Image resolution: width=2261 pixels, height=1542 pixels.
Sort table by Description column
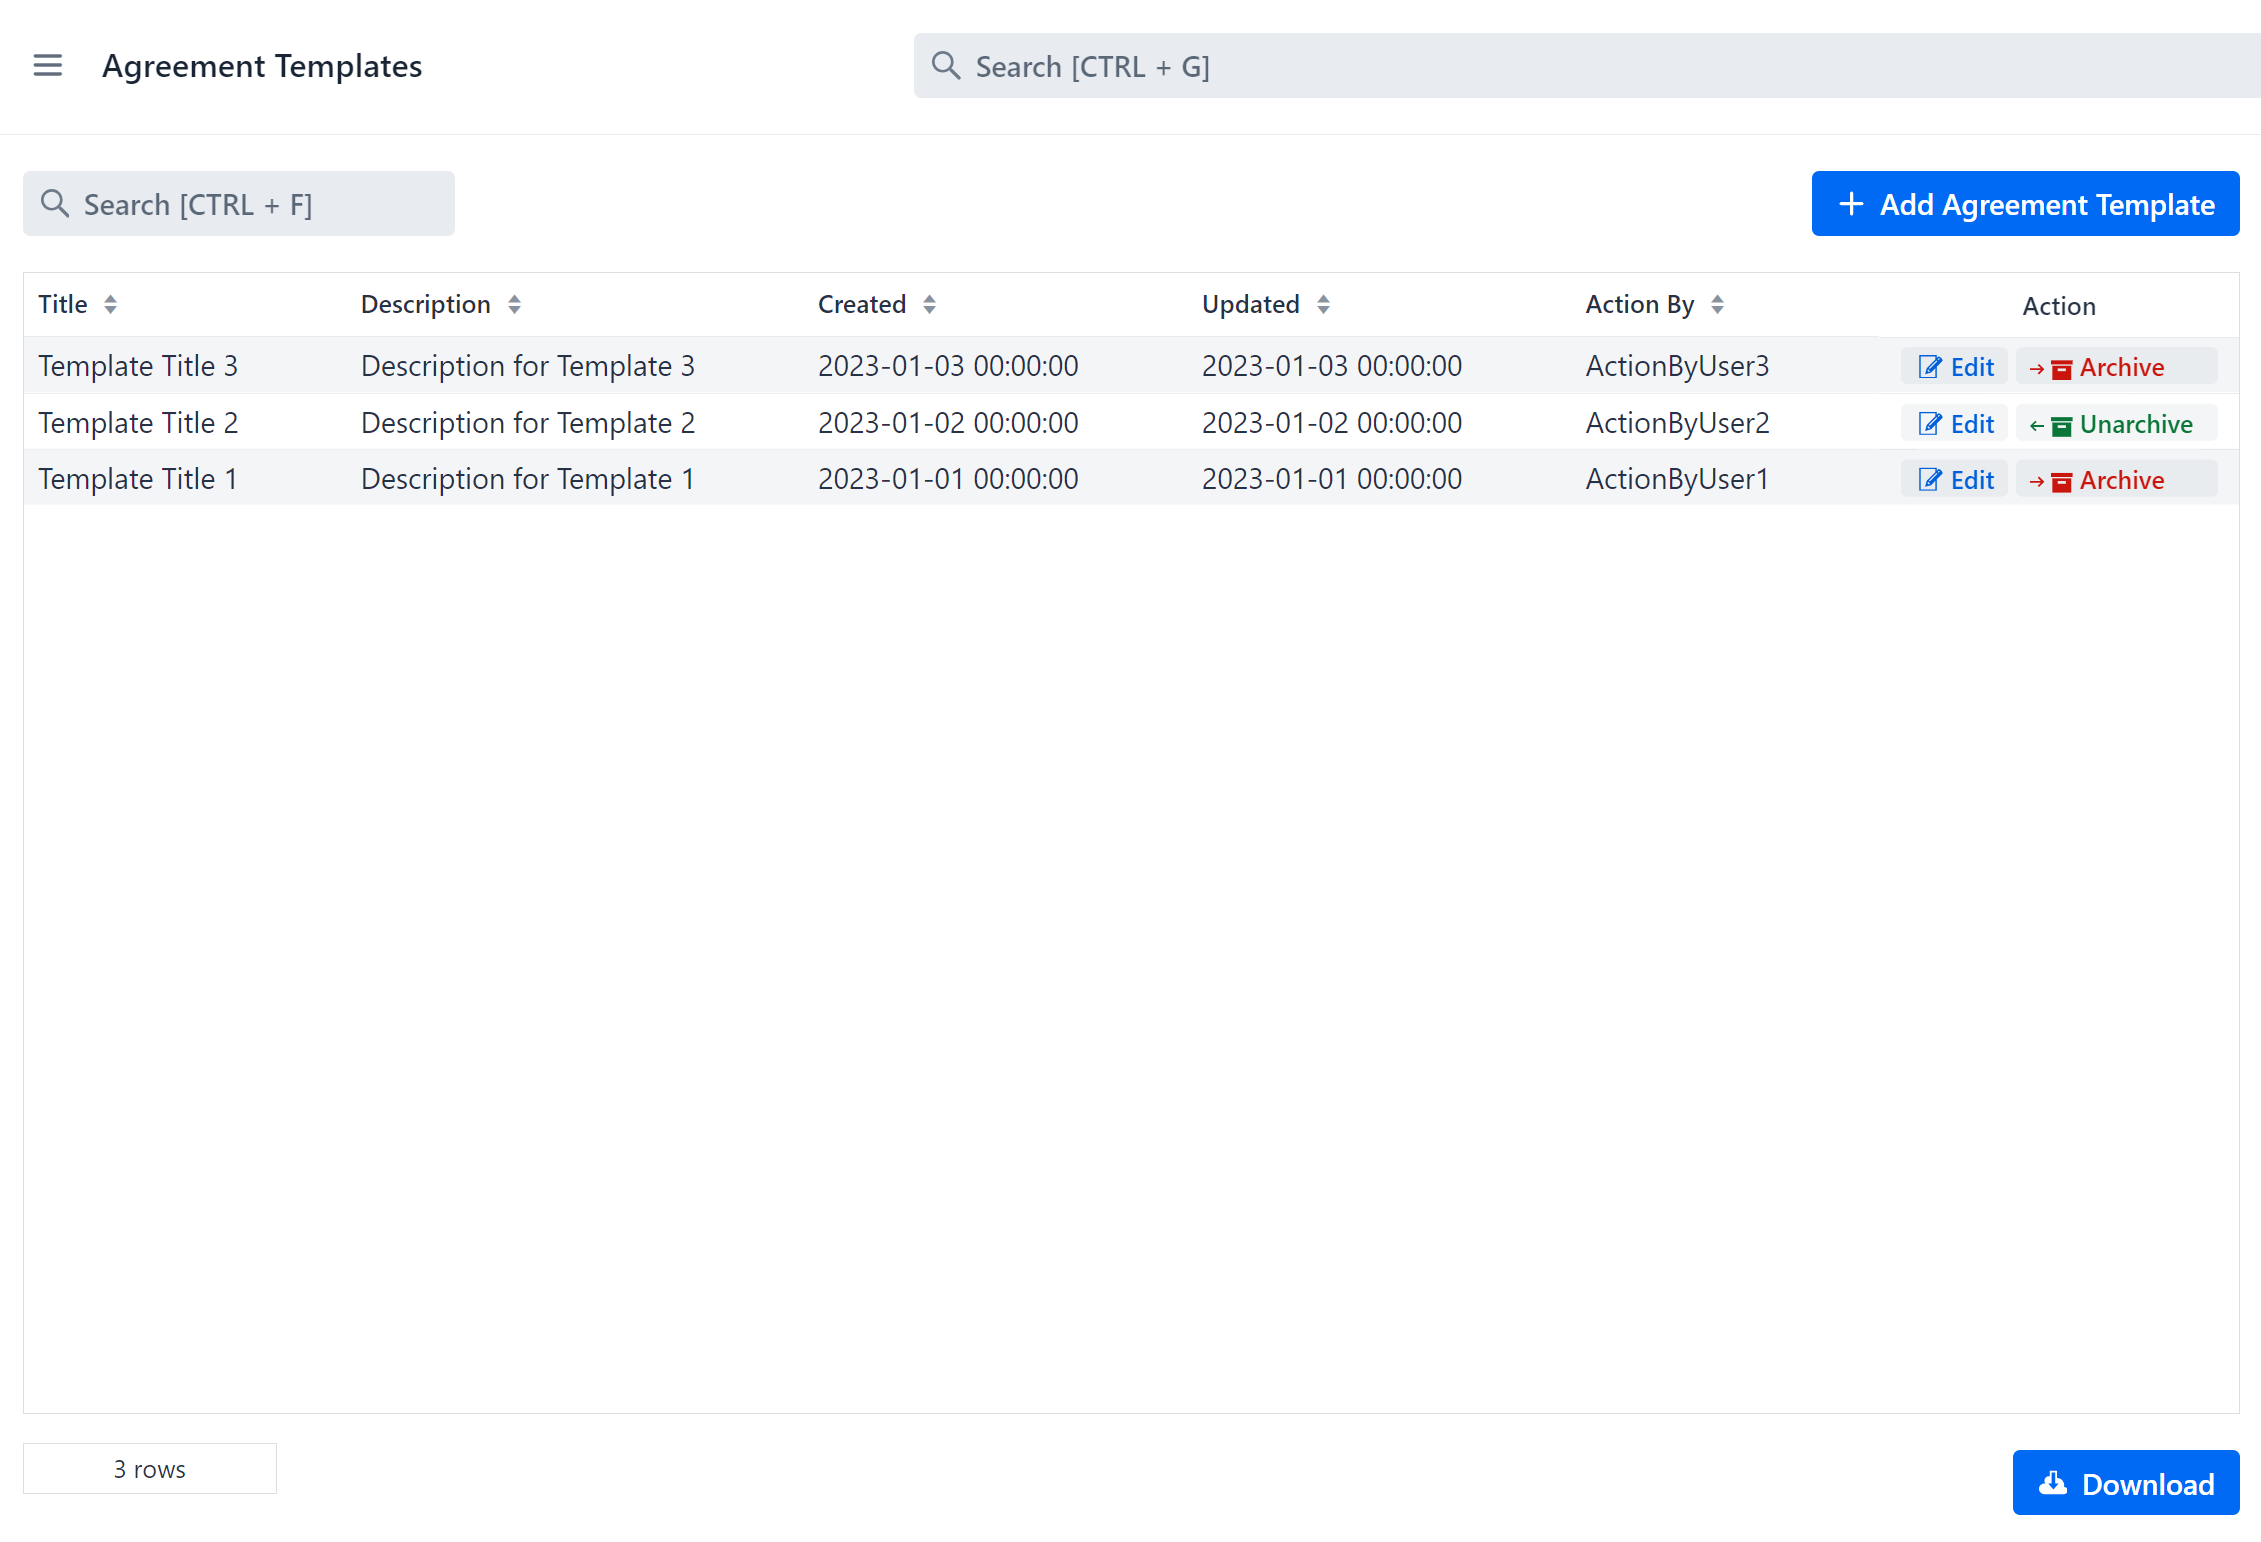[x=514, y=304]
